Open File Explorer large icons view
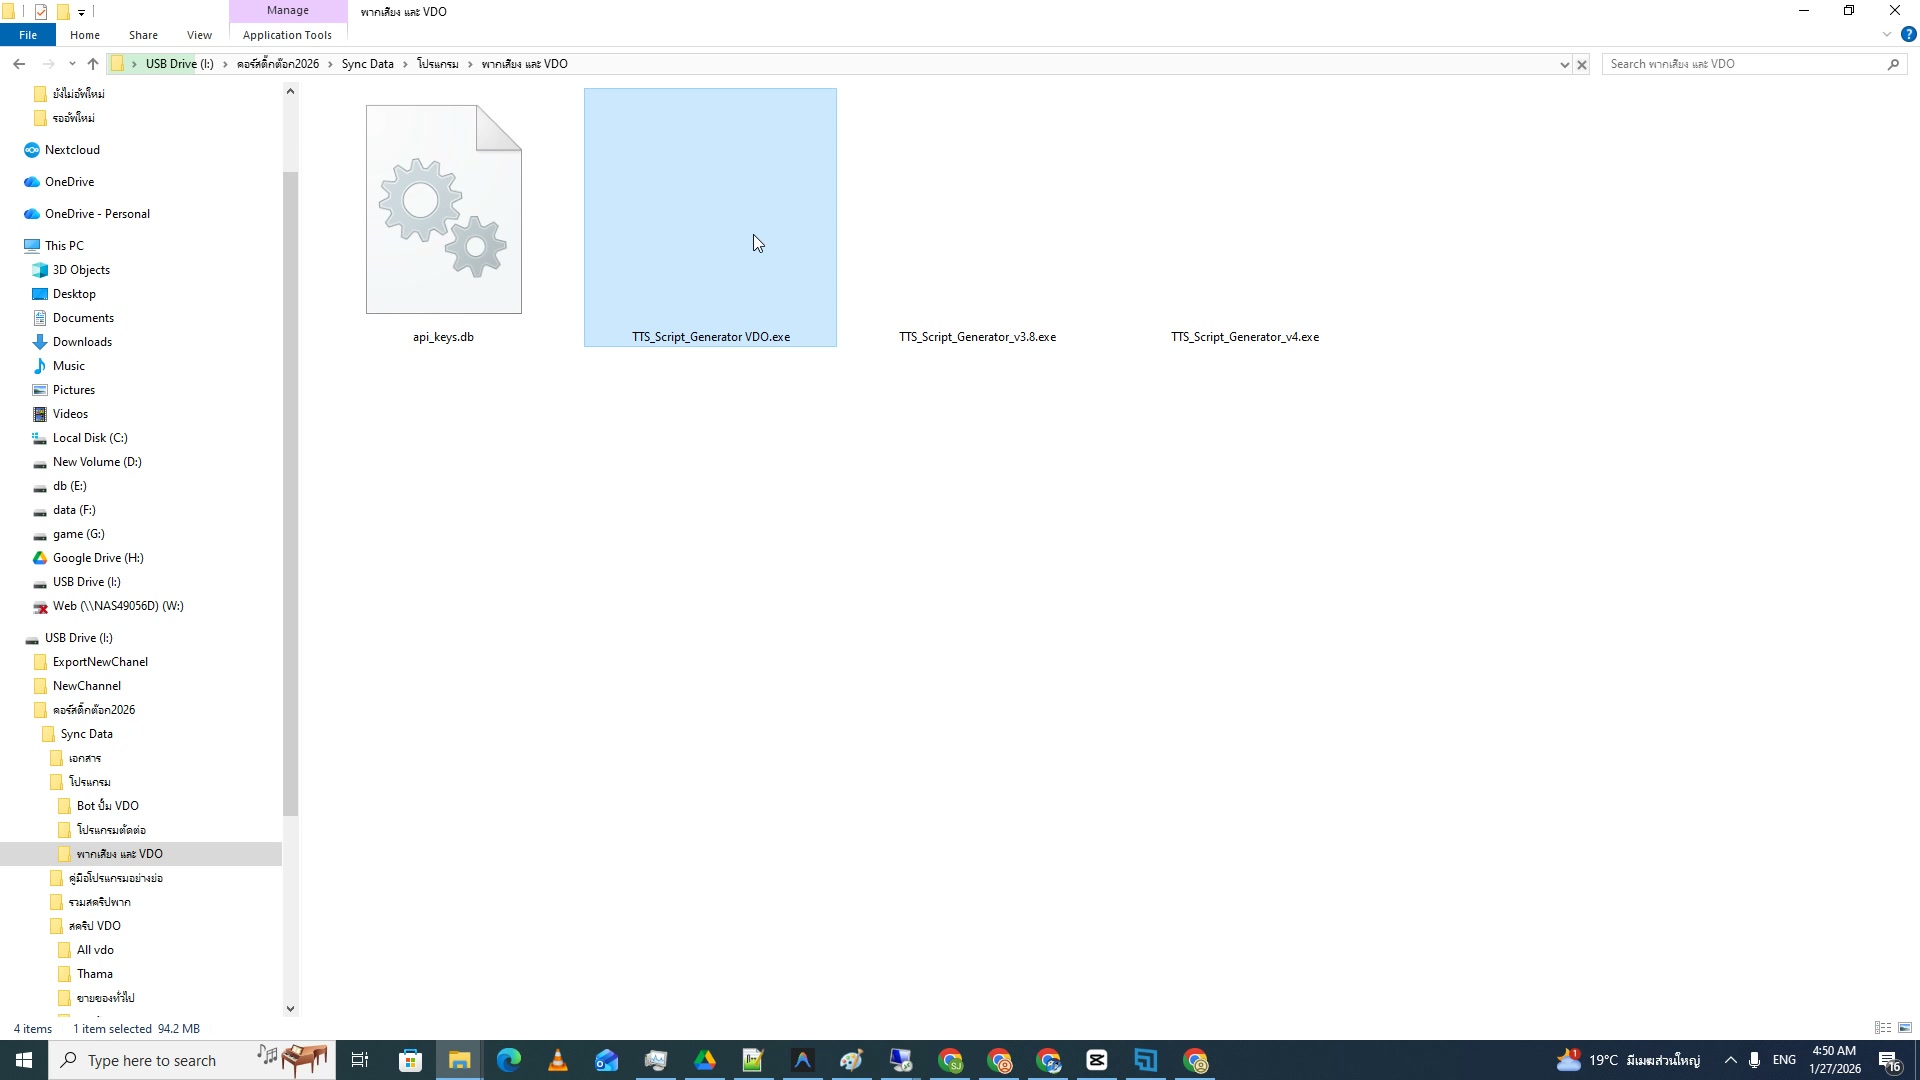 pyautogui.click(x=1903, y=1028)
